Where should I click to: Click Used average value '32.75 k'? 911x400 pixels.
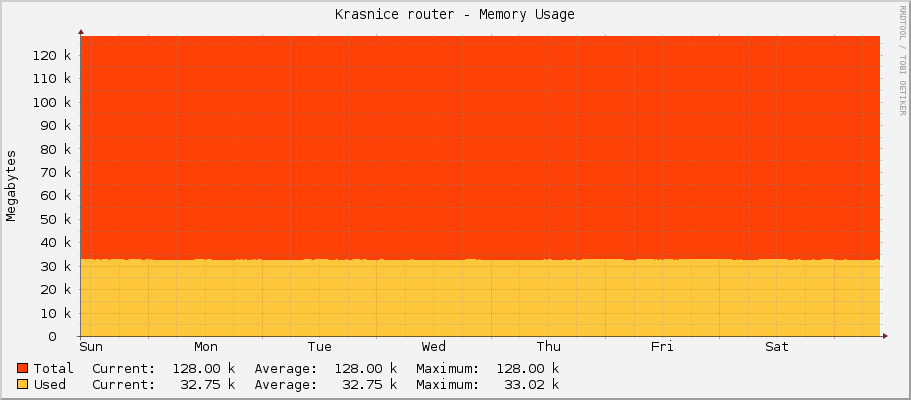(x=370, y=385)
